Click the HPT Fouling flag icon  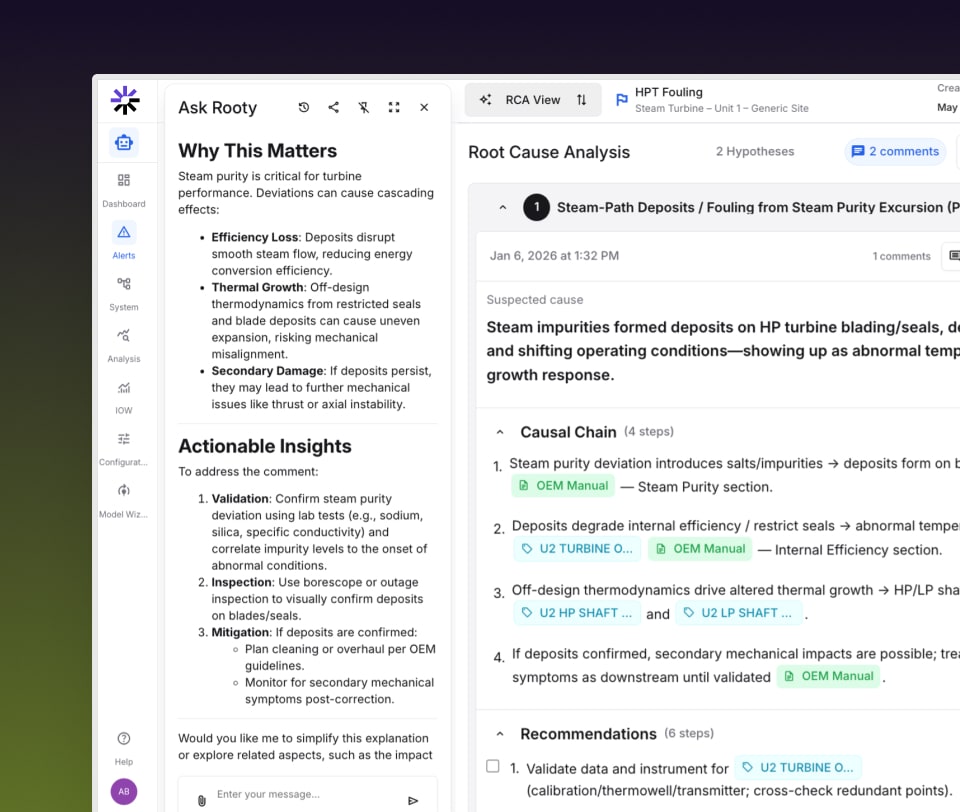[621, 100]
